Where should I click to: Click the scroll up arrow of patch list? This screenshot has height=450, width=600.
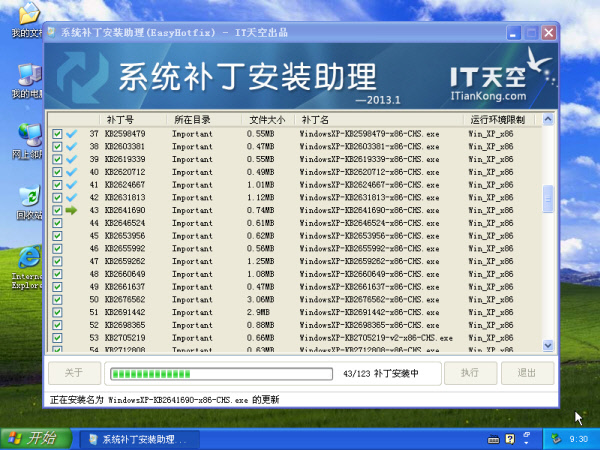(x=548, y=119)
